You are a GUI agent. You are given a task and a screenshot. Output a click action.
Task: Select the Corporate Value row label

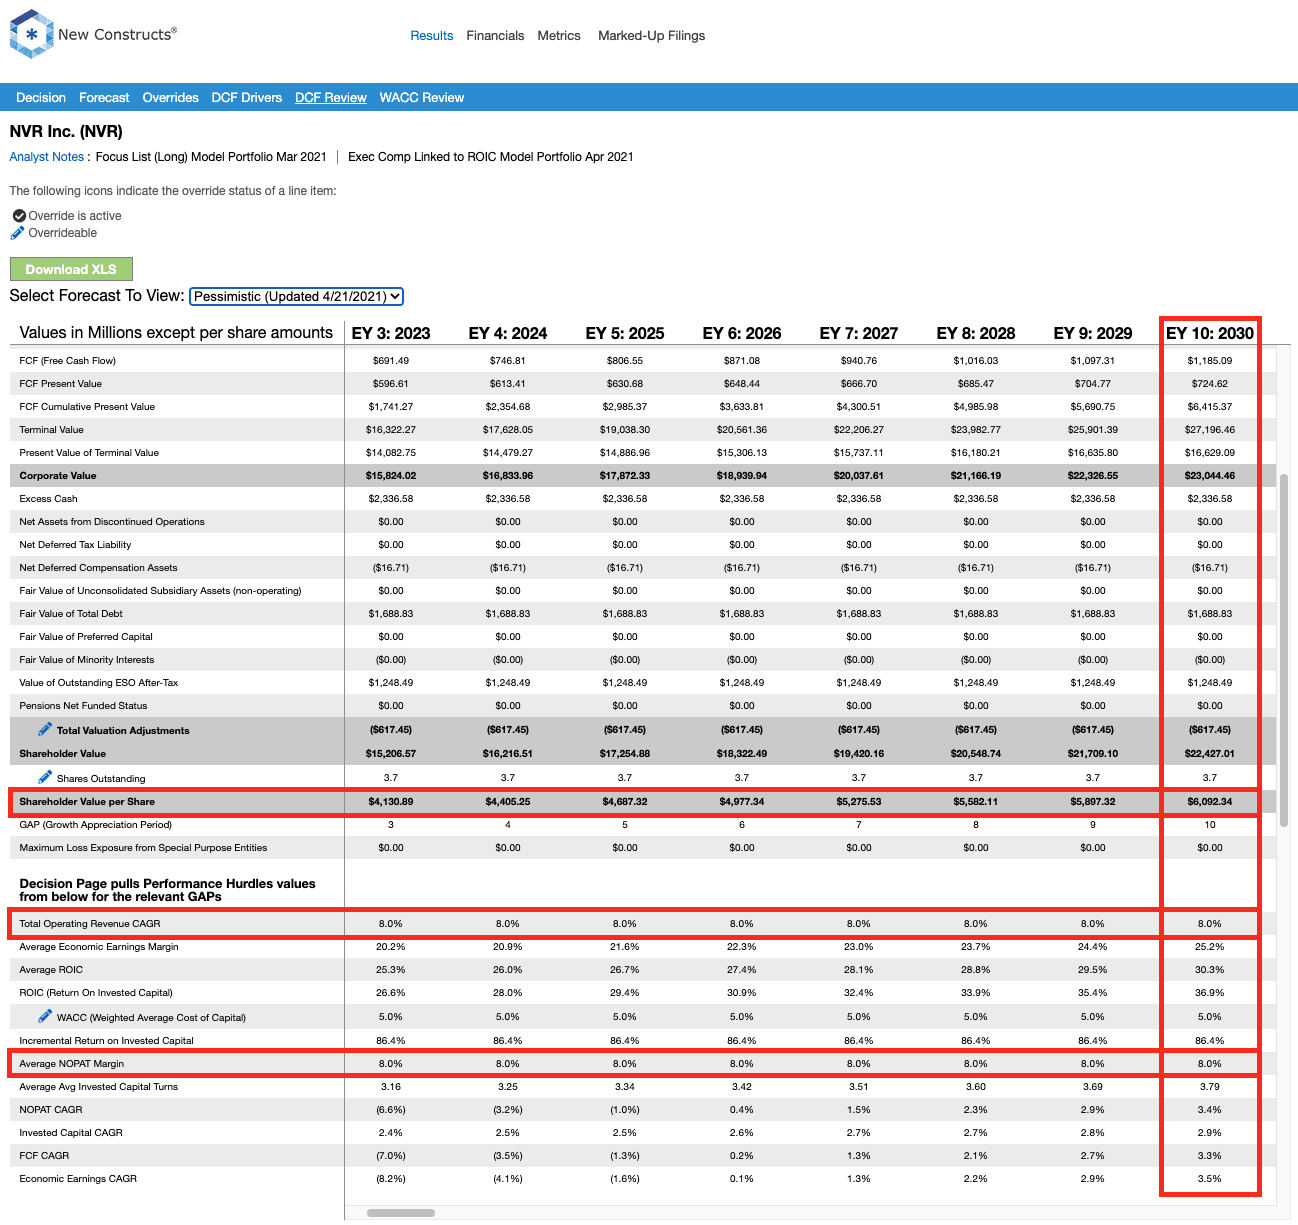[x=58, y=475]
